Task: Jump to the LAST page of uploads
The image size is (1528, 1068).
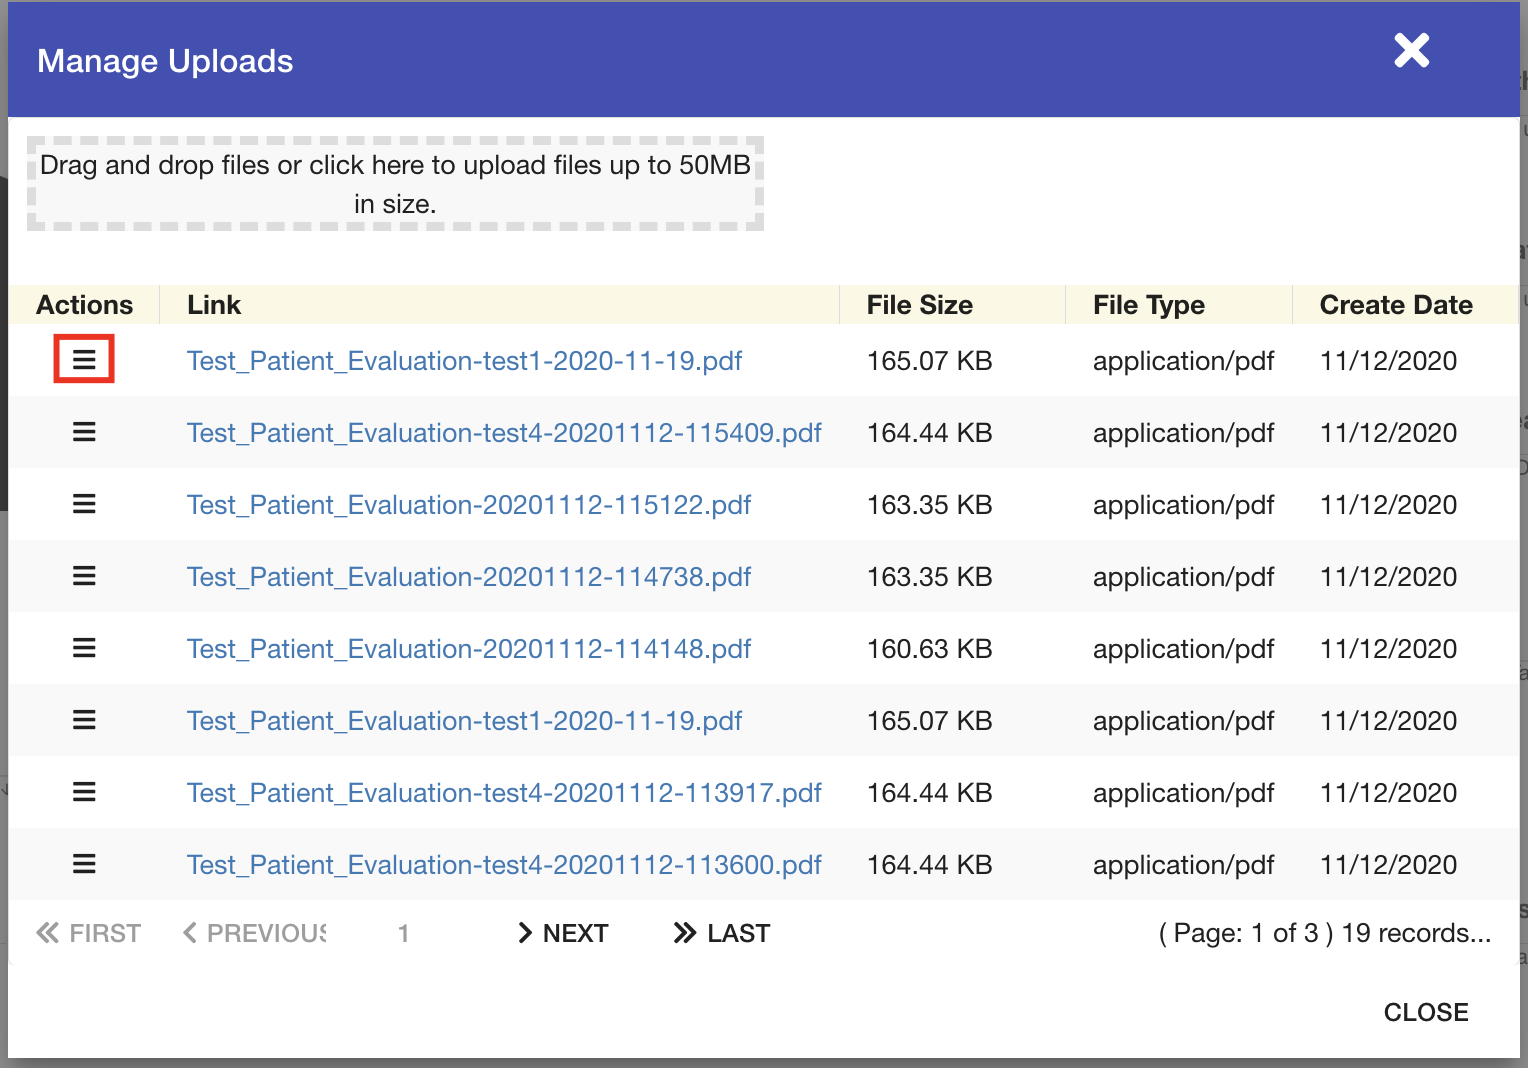Action: [x=722, y=933]
